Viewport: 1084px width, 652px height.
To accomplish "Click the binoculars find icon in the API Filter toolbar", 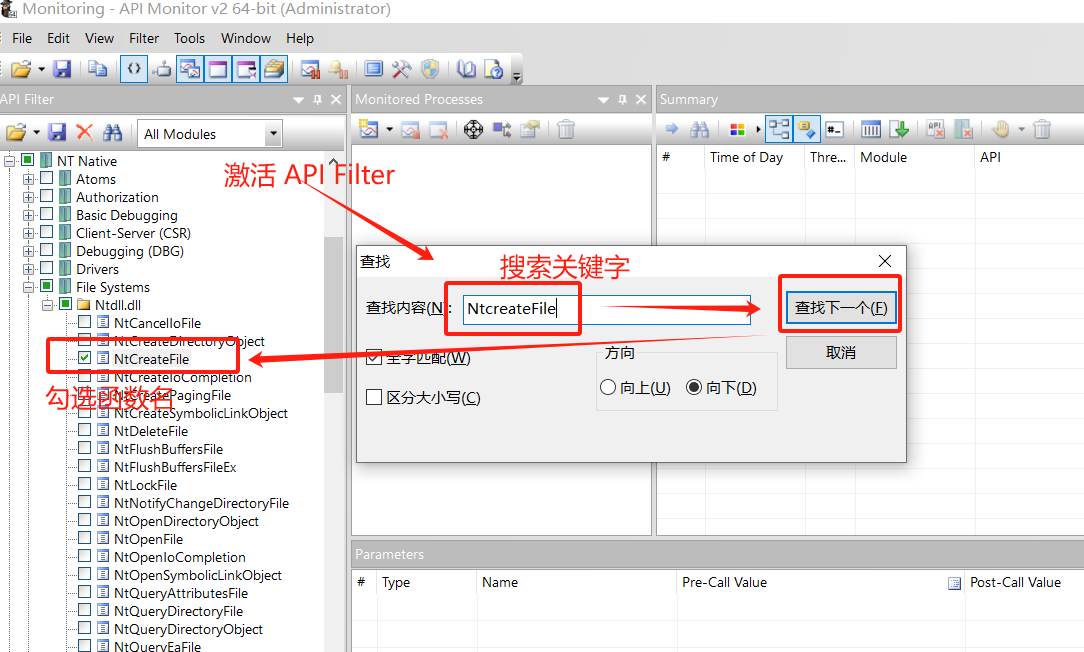I will coord(112,132).
